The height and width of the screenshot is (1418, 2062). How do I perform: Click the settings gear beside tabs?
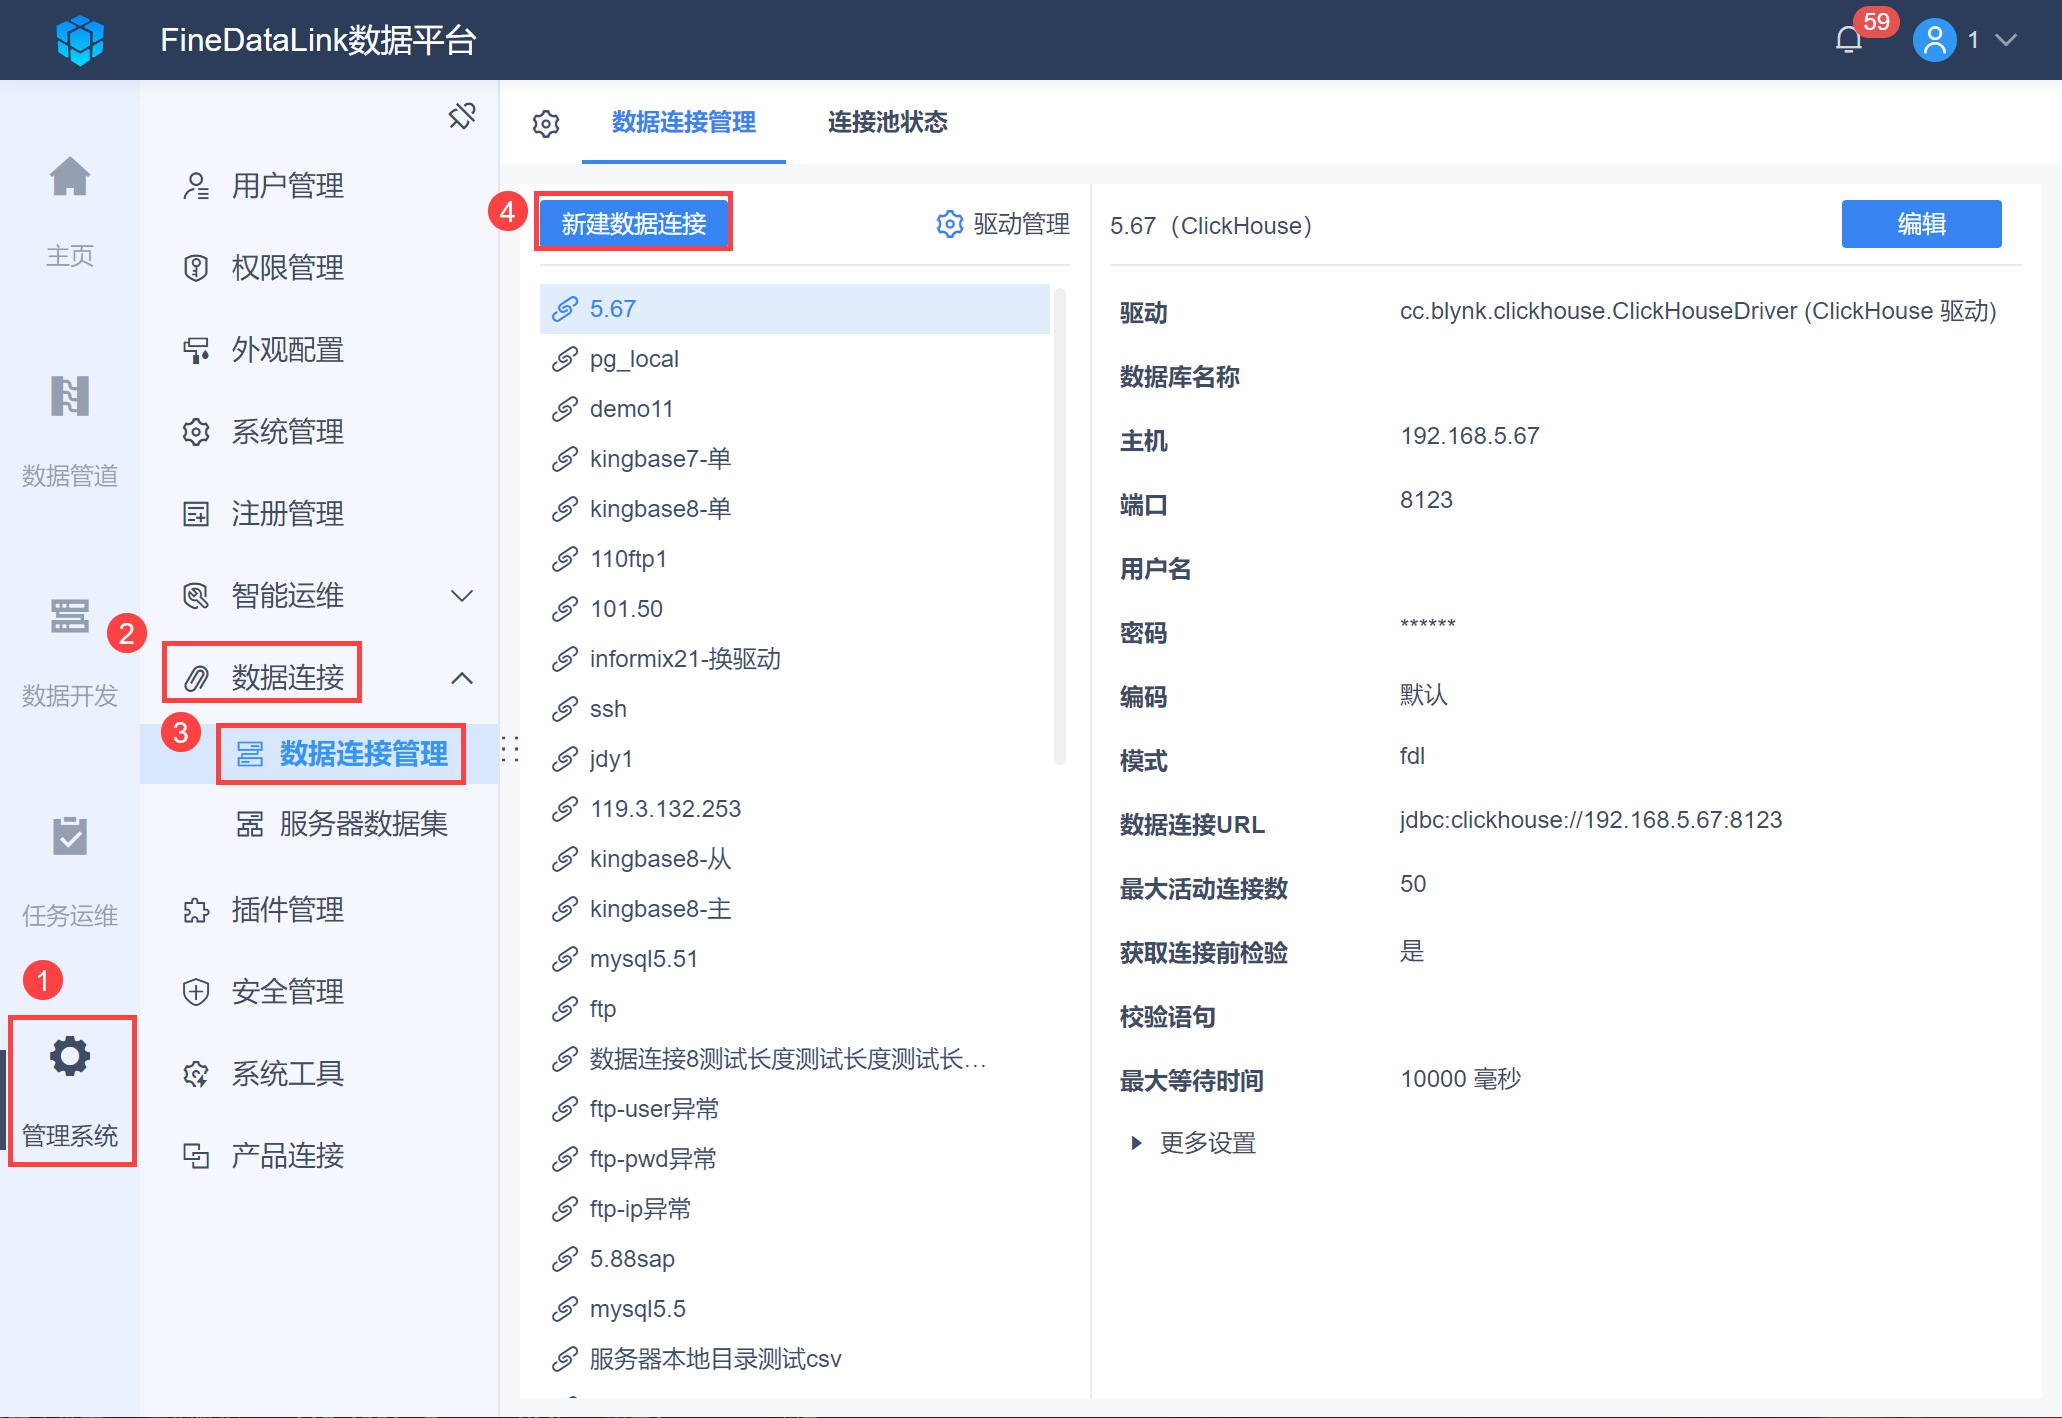(x=546, y=124)
